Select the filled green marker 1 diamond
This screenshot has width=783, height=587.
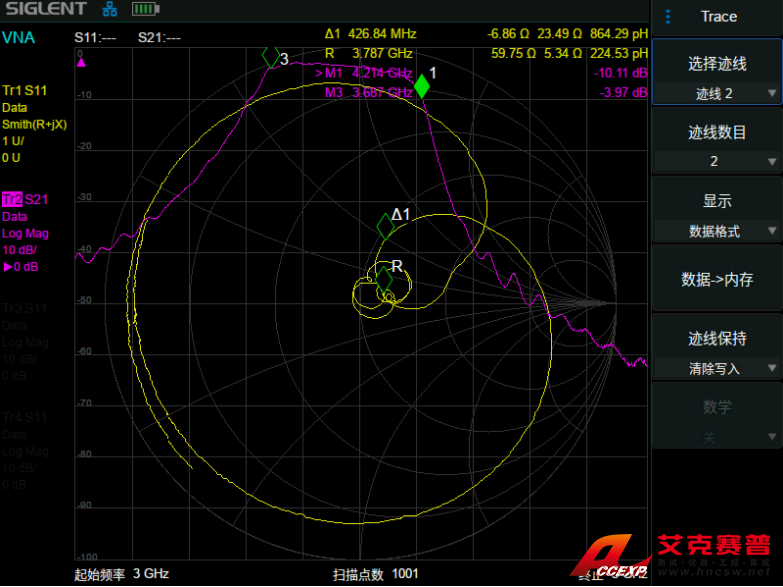pyautogui.click(x=422, y=86)
